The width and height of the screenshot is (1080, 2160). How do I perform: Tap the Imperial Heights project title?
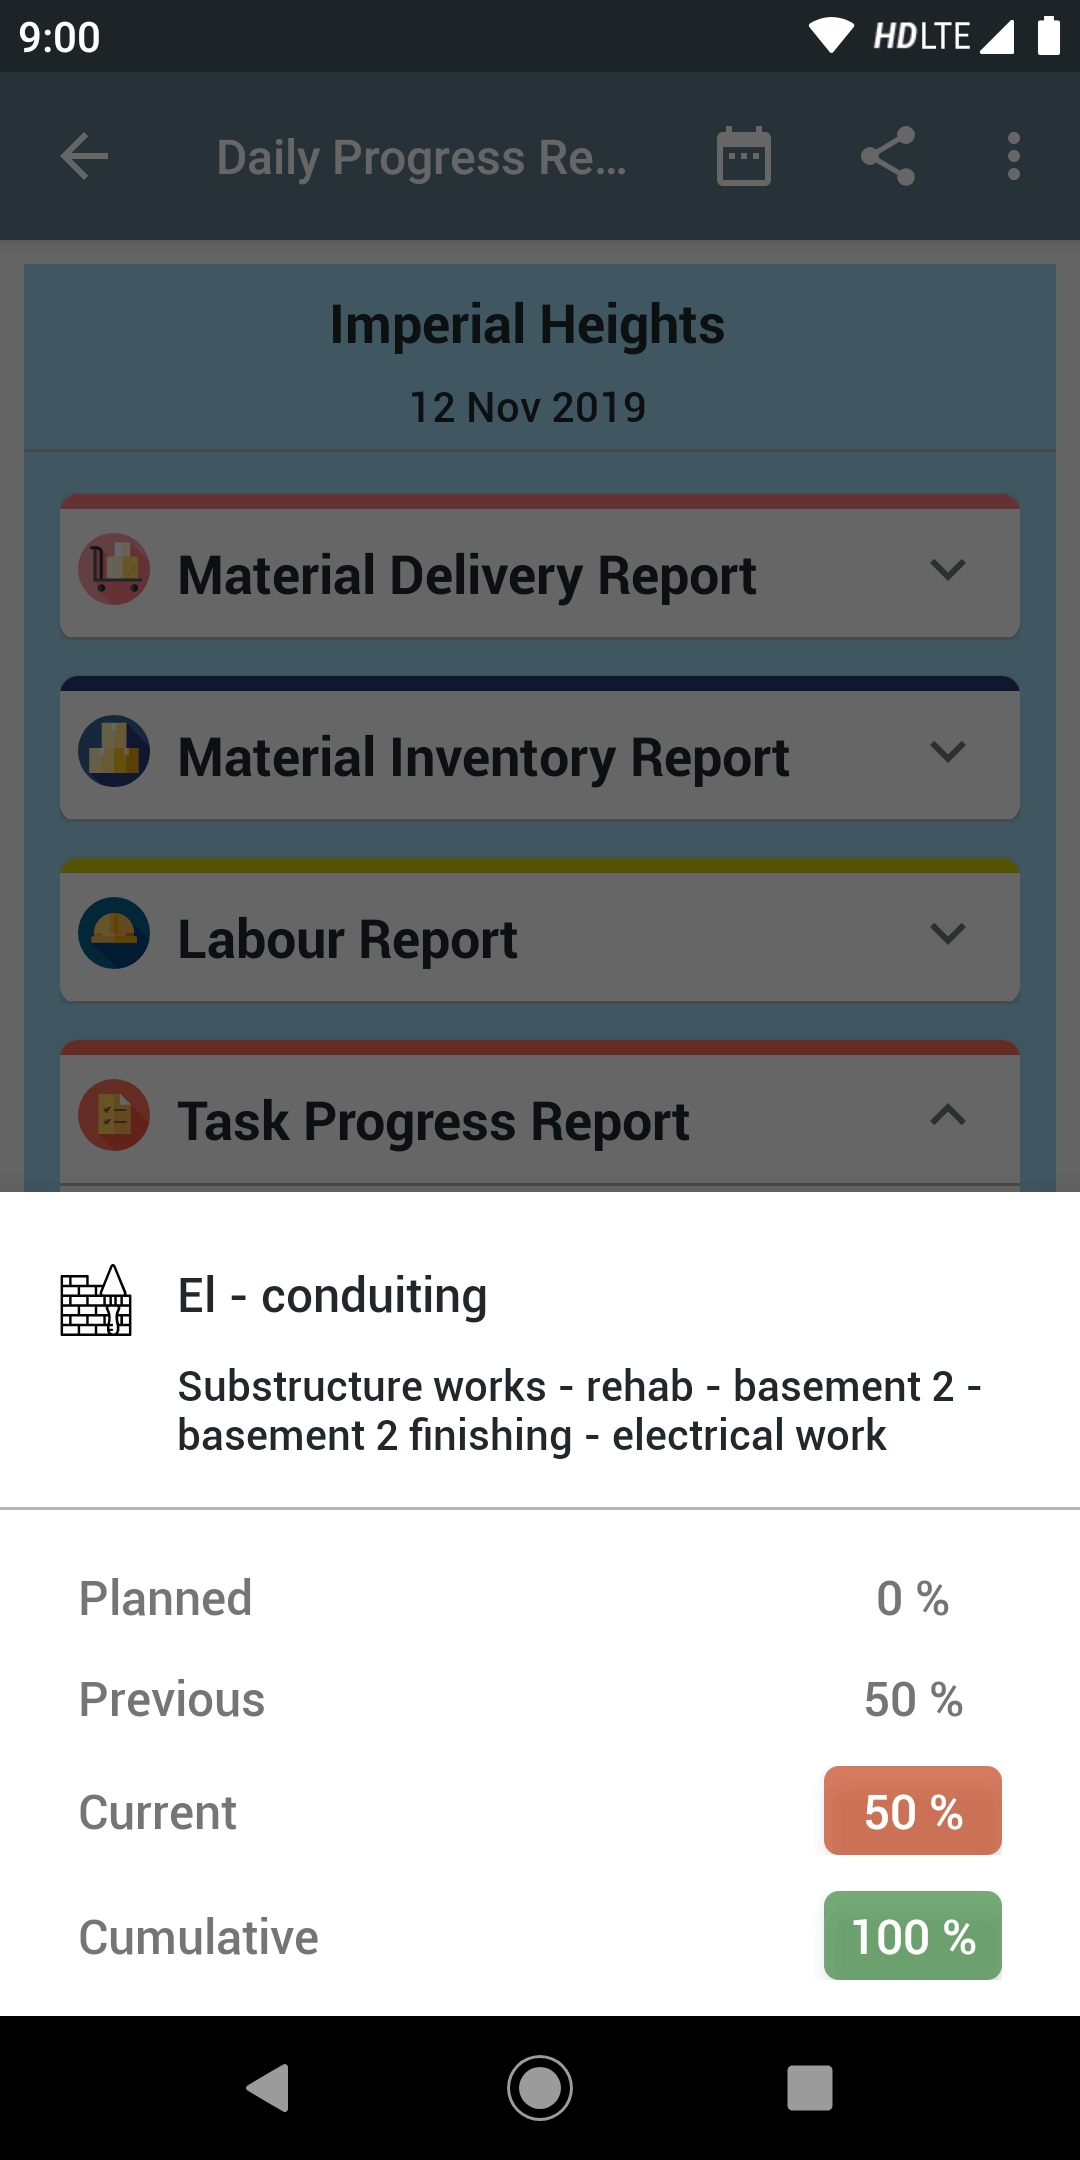pos(528,325)
